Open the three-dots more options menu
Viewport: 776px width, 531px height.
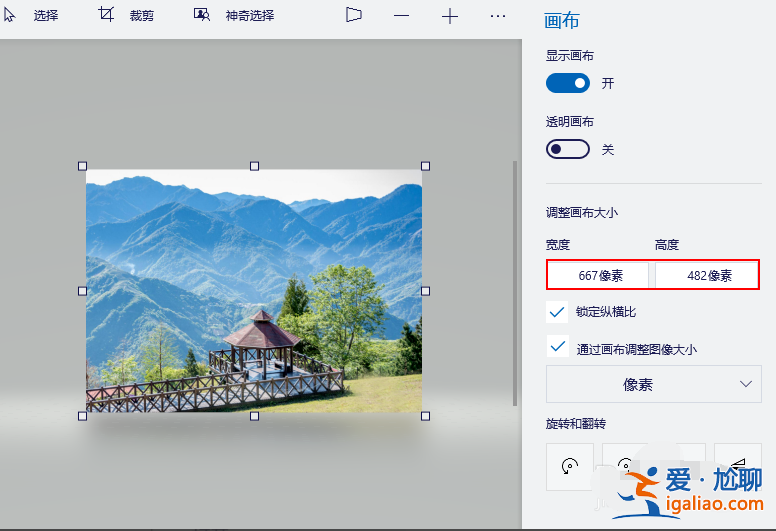pos(497,16)
